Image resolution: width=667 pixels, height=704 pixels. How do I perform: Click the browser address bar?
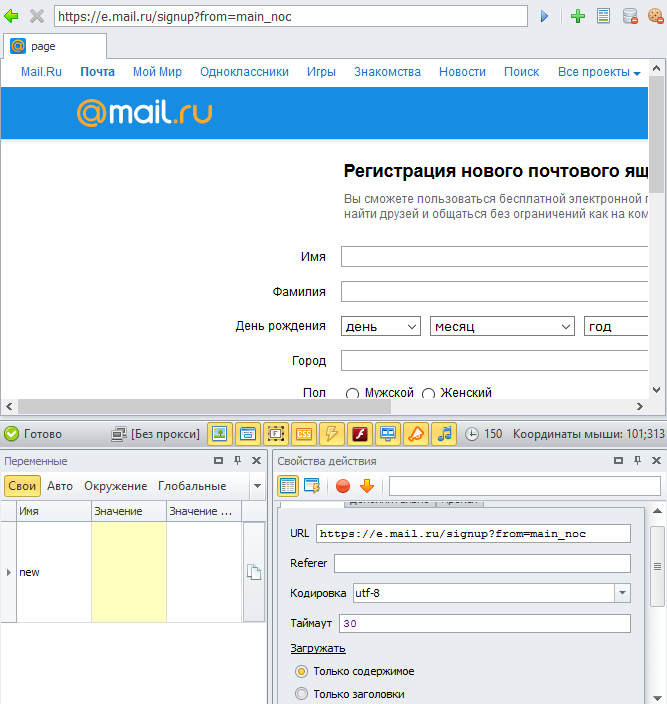click(x=291, y=17)
